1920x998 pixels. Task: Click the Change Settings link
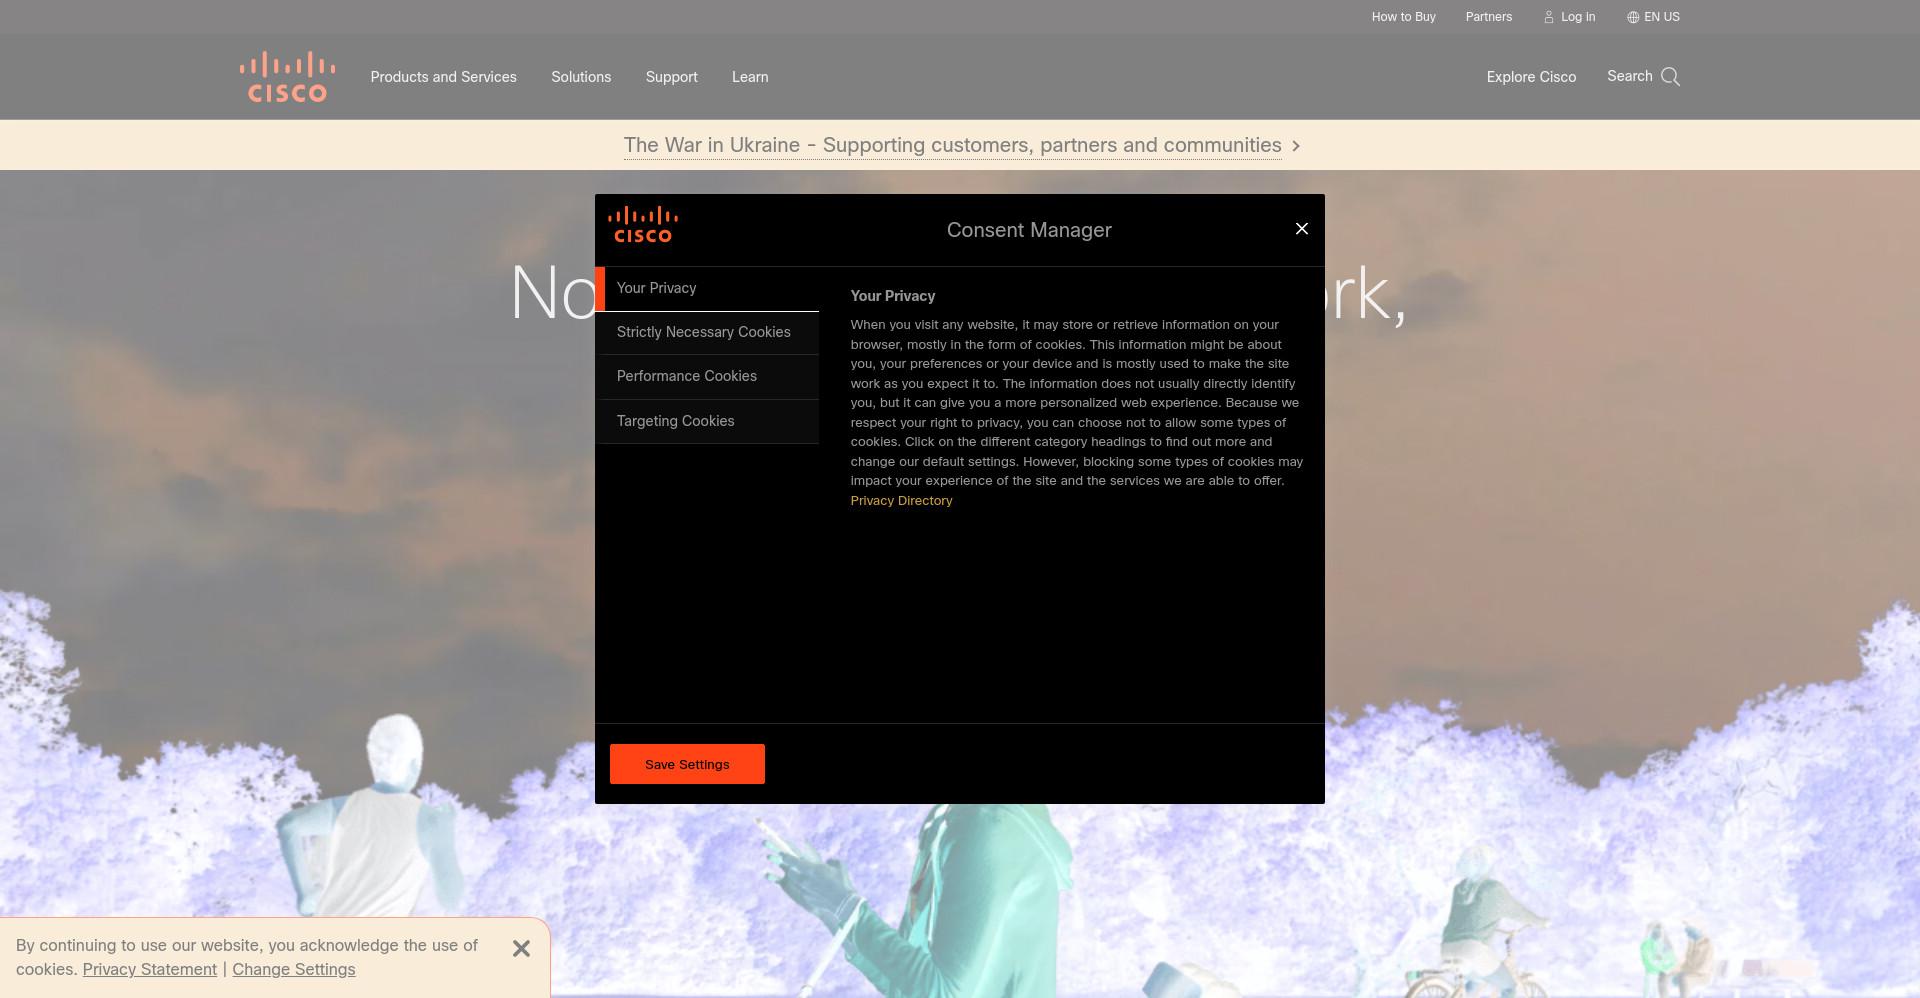tap(293, 969)
